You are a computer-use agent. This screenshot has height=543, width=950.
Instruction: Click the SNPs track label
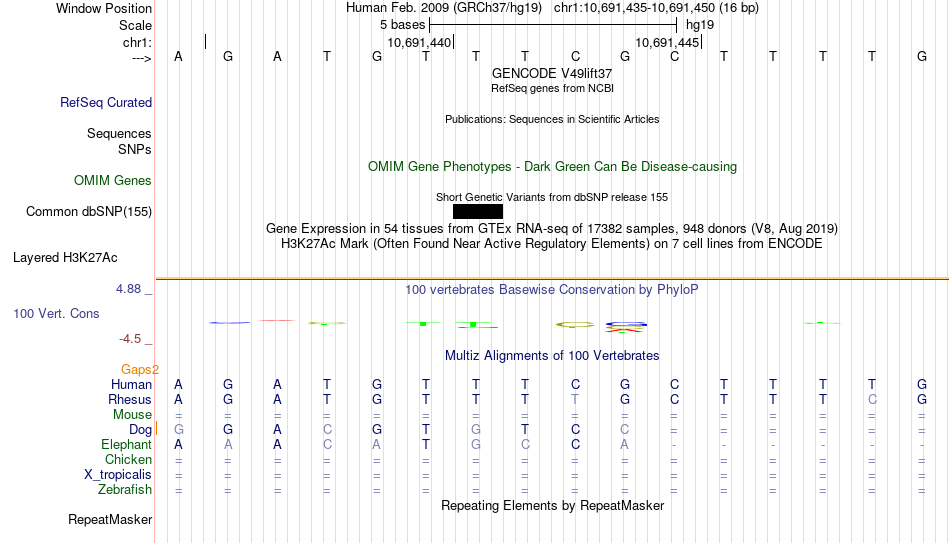(135, 149)
